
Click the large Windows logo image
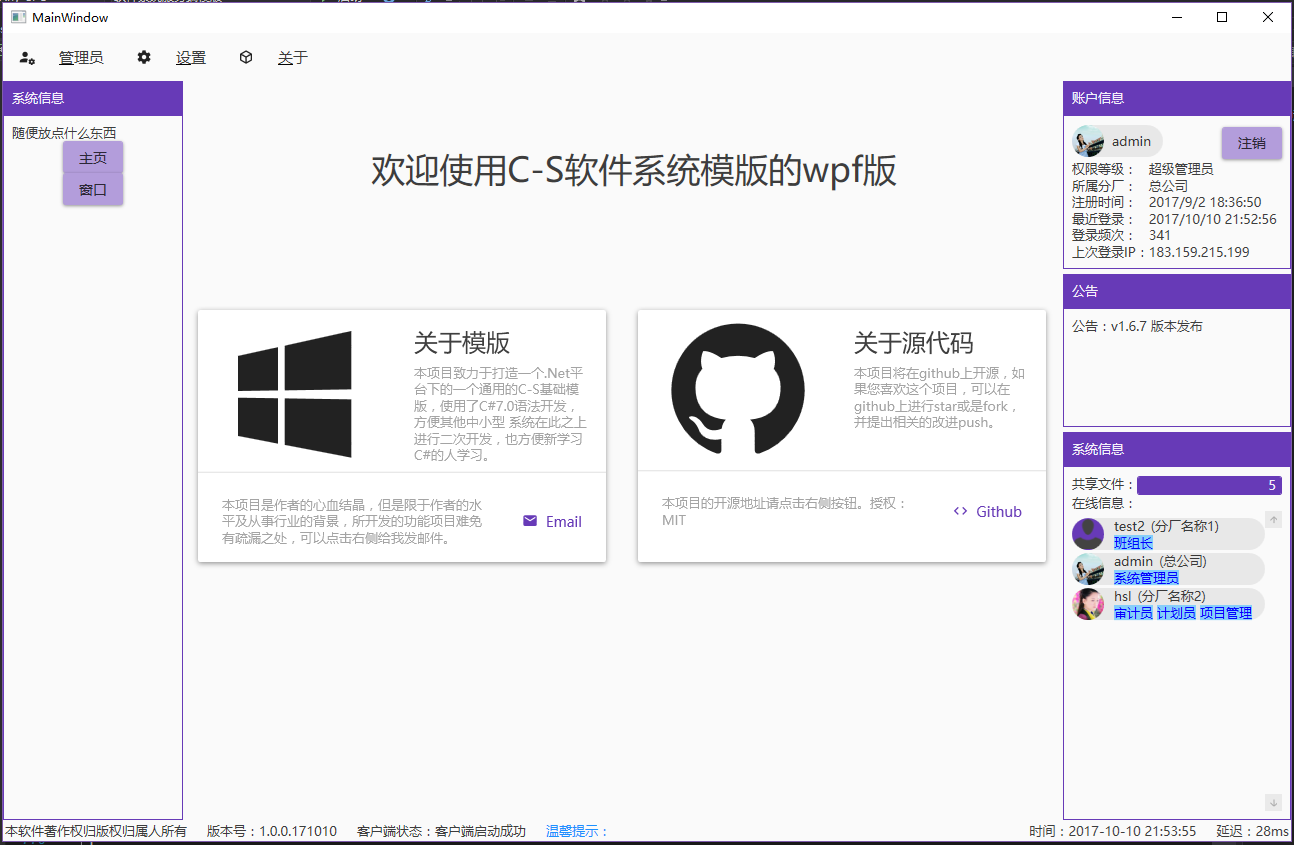[295, 394]
